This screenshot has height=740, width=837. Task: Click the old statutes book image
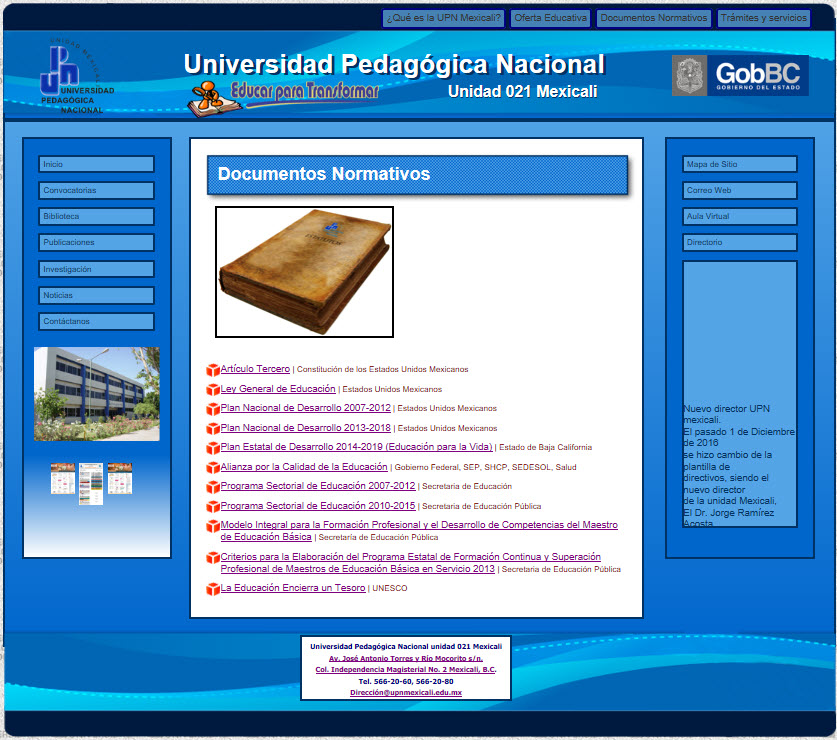click(304, 272)
